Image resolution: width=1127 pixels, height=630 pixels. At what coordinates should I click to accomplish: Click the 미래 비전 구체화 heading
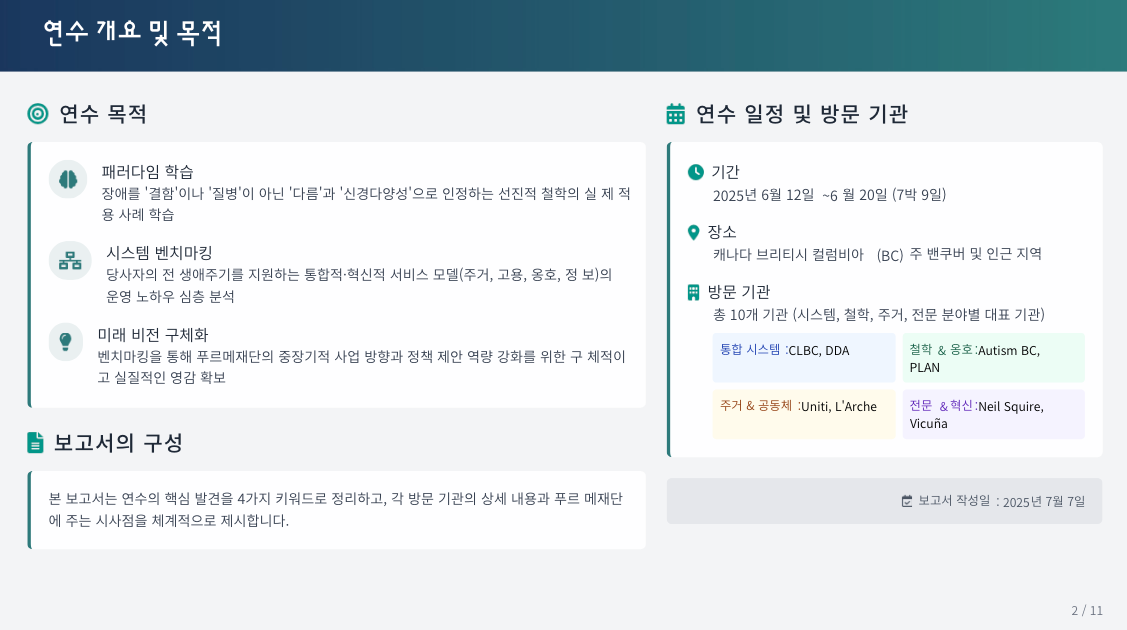point(153,335)
